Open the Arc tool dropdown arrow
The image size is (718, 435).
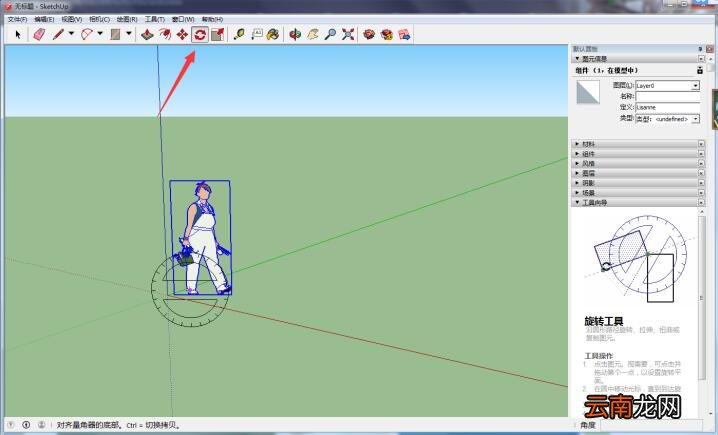[x=100, y=33]
